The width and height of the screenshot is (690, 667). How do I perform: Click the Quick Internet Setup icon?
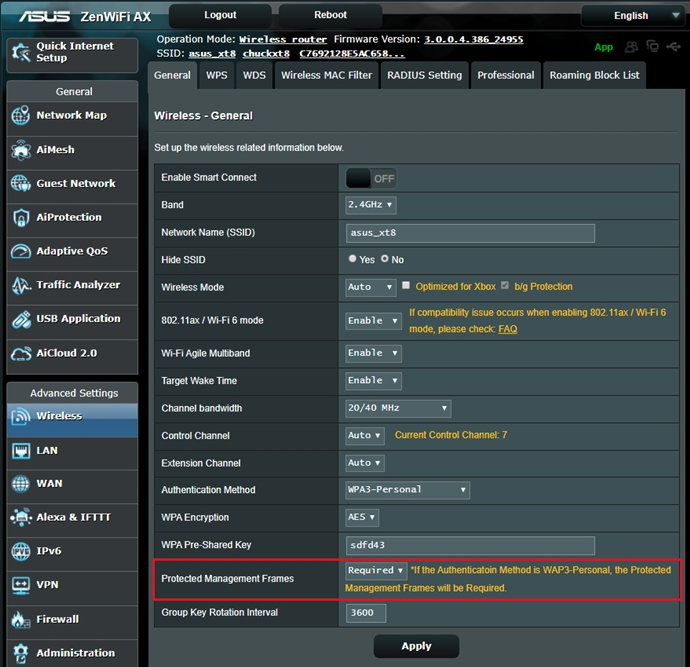pyautogui.click(x=21, y=52)
